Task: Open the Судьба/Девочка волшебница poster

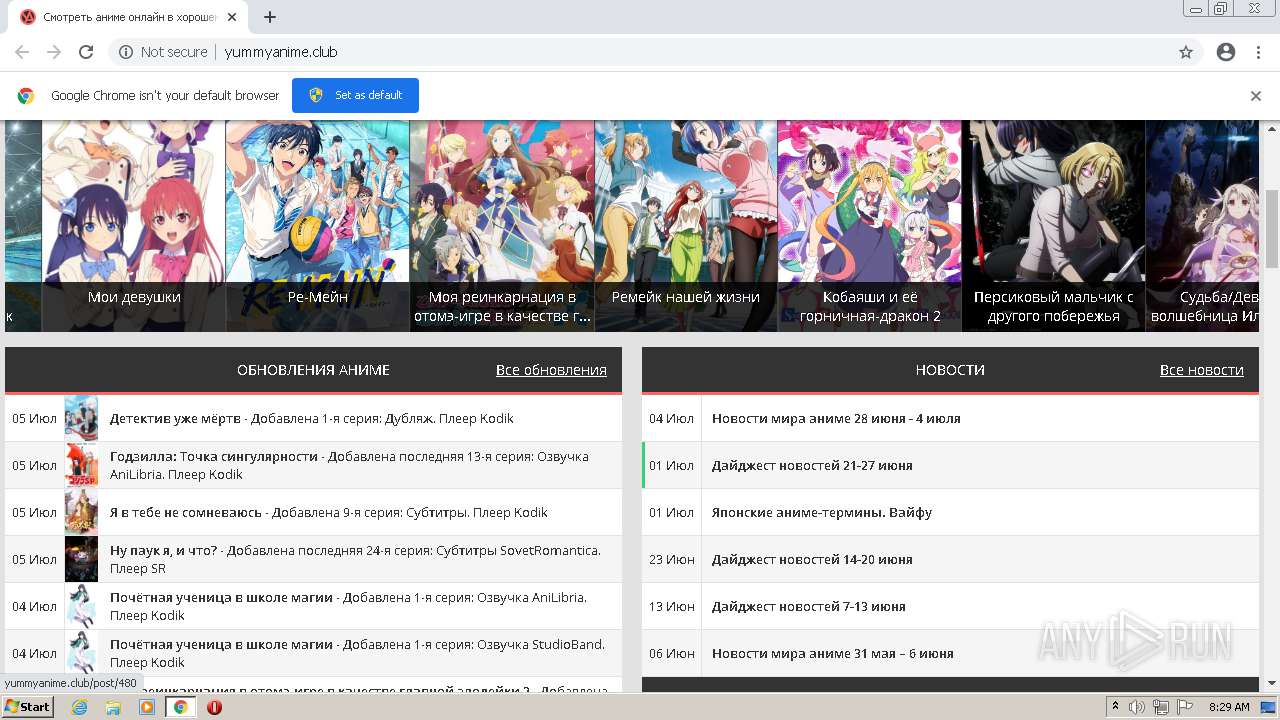Action: click(x=1202, y=226)
